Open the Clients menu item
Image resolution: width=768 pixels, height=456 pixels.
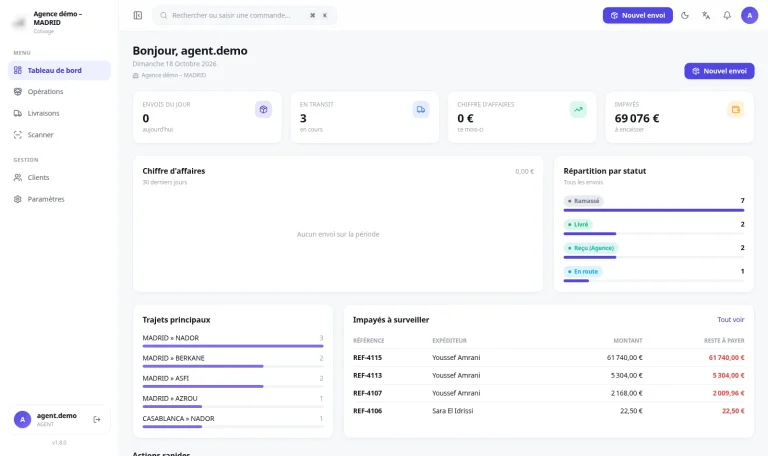pos(59,177)
